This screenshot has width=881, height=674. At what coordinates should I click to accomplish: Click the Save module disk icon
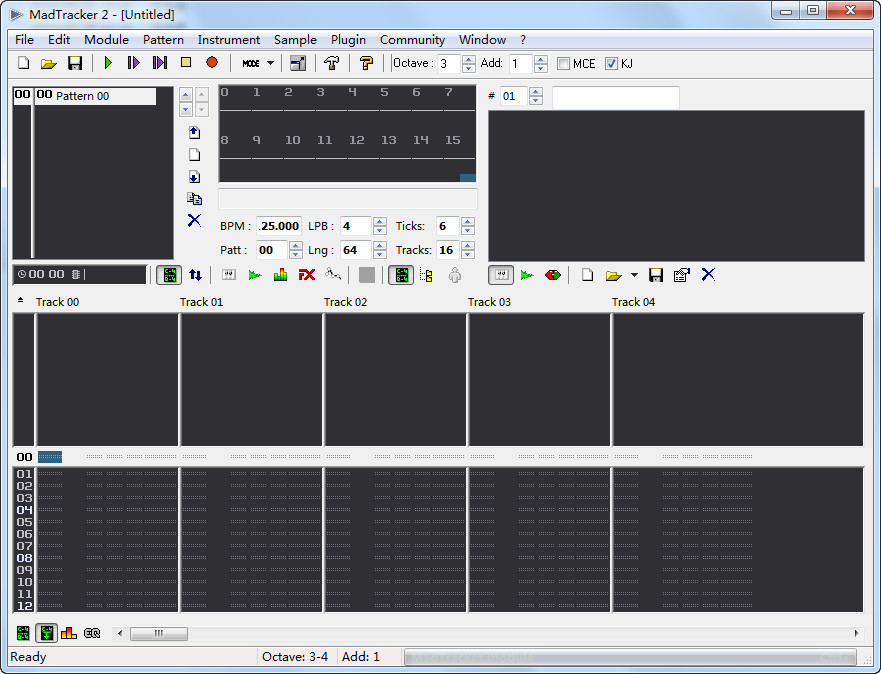[x=75, y=63]
